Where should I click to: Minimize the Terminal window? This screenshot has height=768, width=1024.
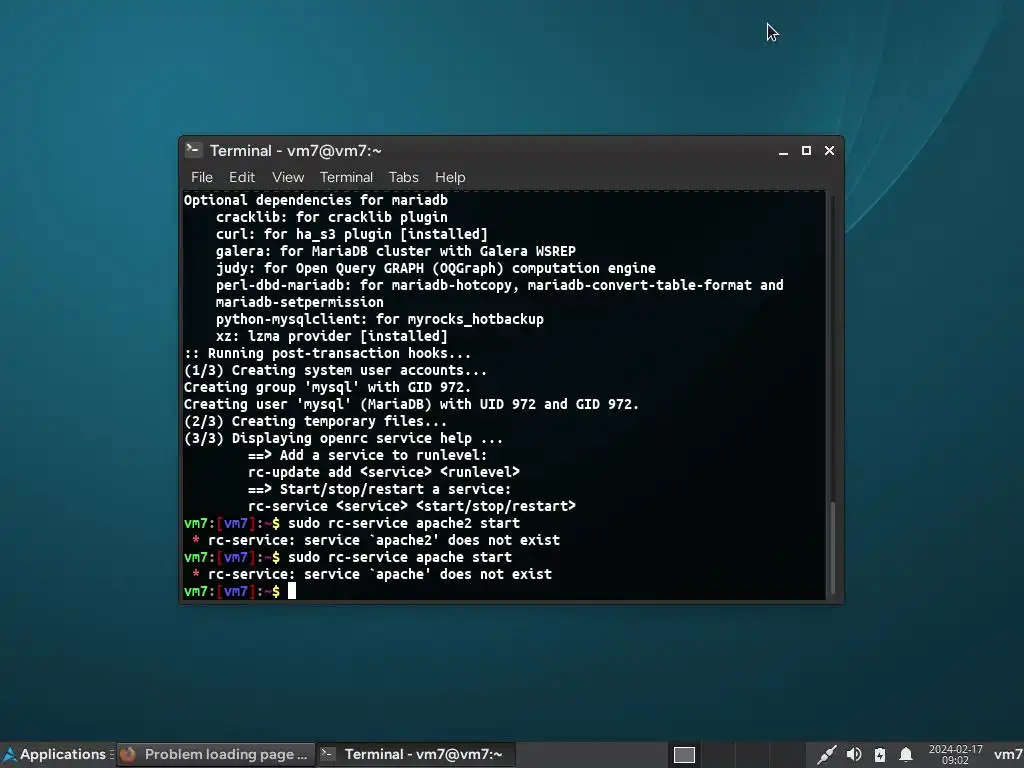[783, 151]
